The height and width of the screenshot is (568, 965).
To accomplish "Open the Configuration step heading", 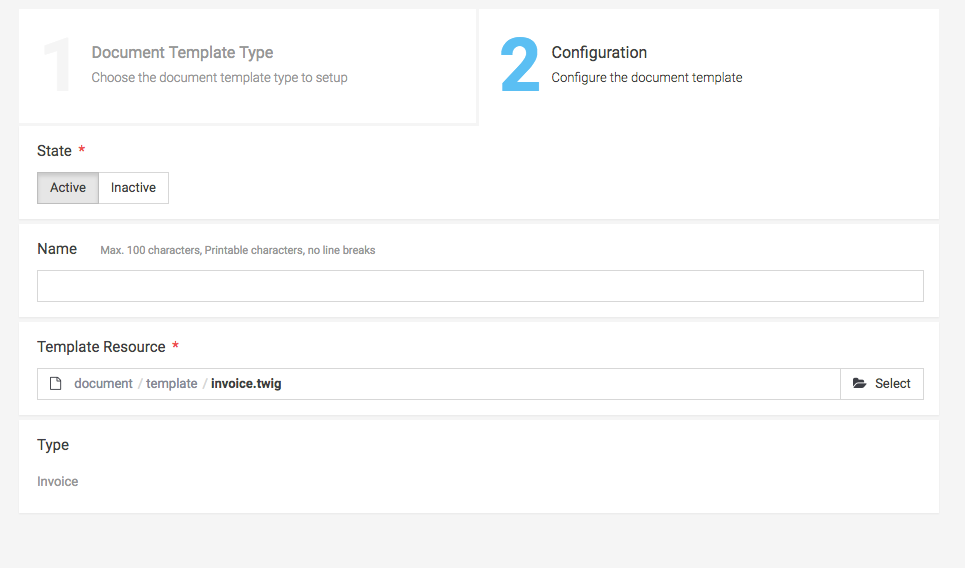I will click(599, 53).
